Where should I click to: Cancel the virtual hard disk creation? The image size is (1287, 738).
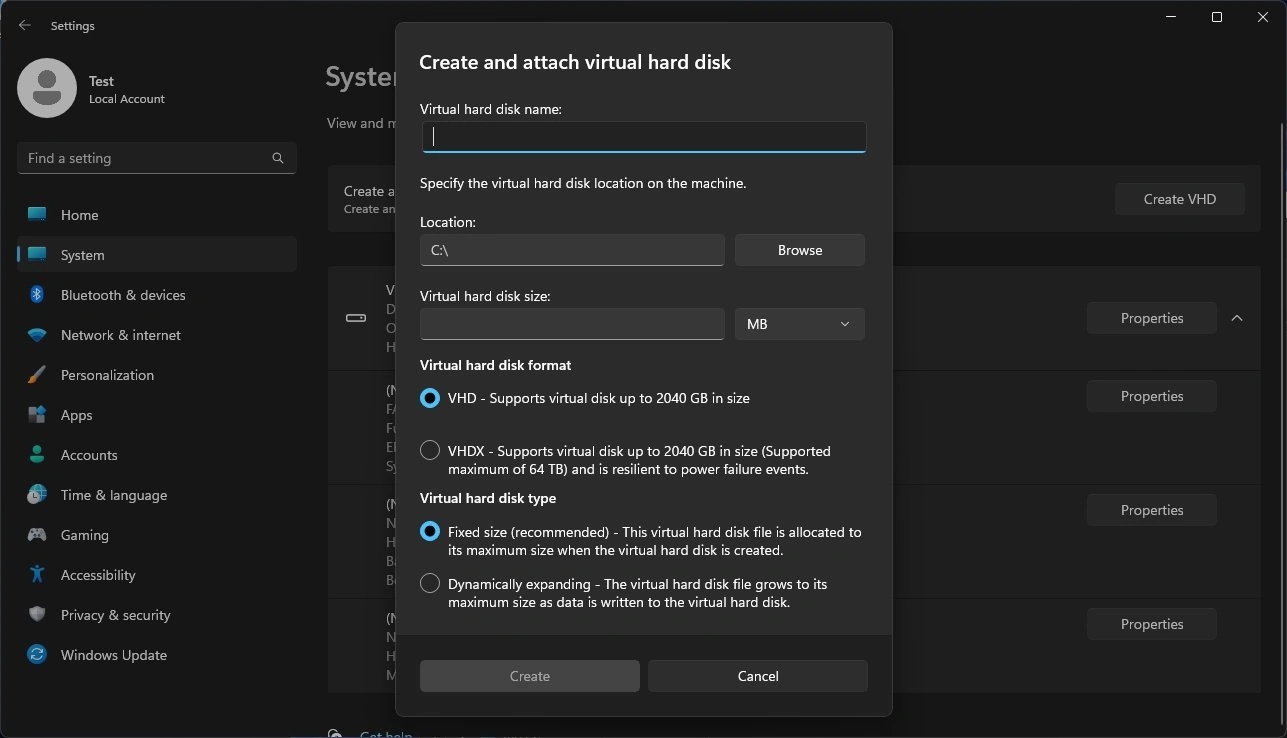coord(757,675)
